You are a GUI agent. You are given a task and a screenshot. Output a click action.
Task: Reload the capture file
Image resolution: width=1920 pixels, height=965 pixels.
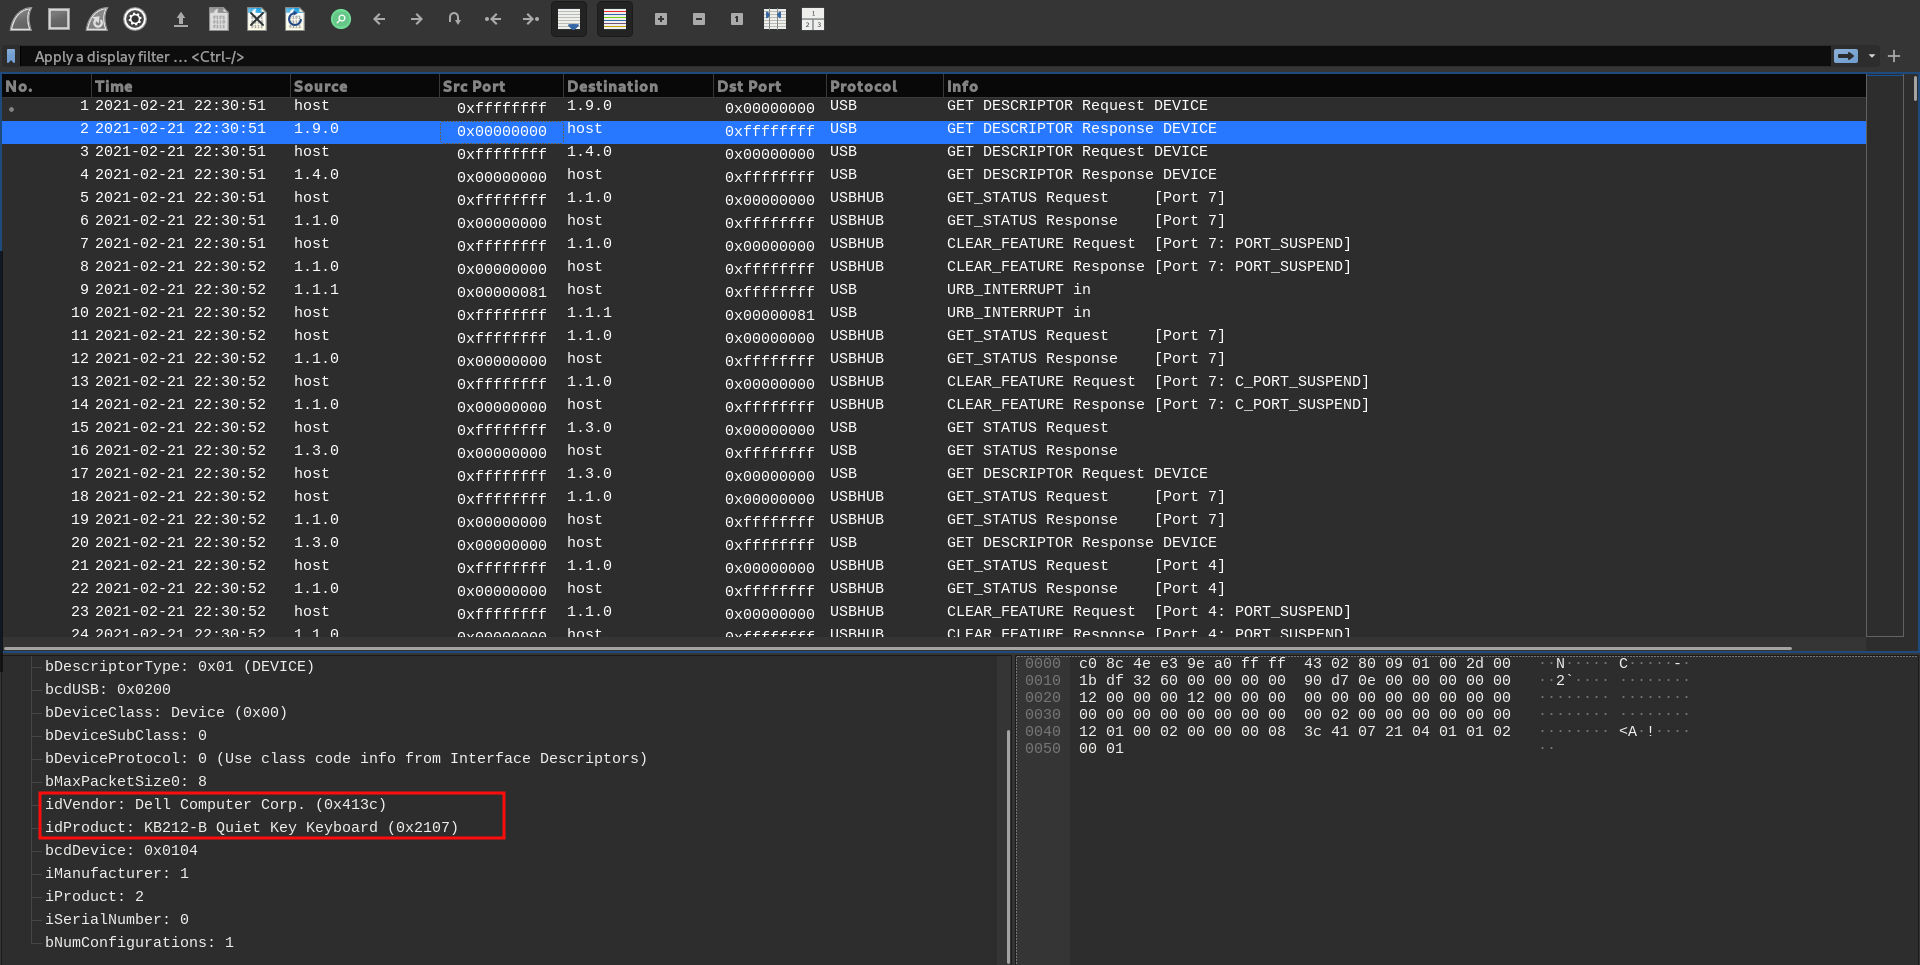coord(295,19)
